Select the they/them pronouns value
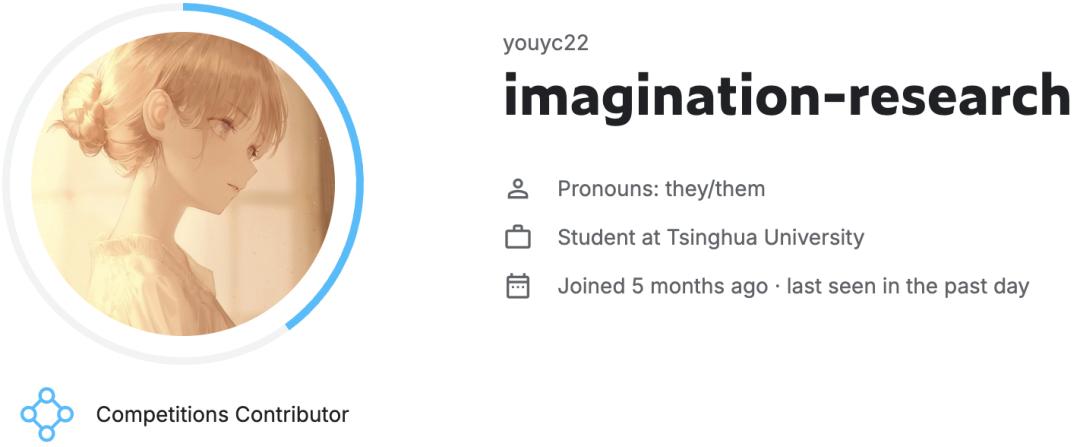The image size is (1080, 447). (x=715, y=188)
